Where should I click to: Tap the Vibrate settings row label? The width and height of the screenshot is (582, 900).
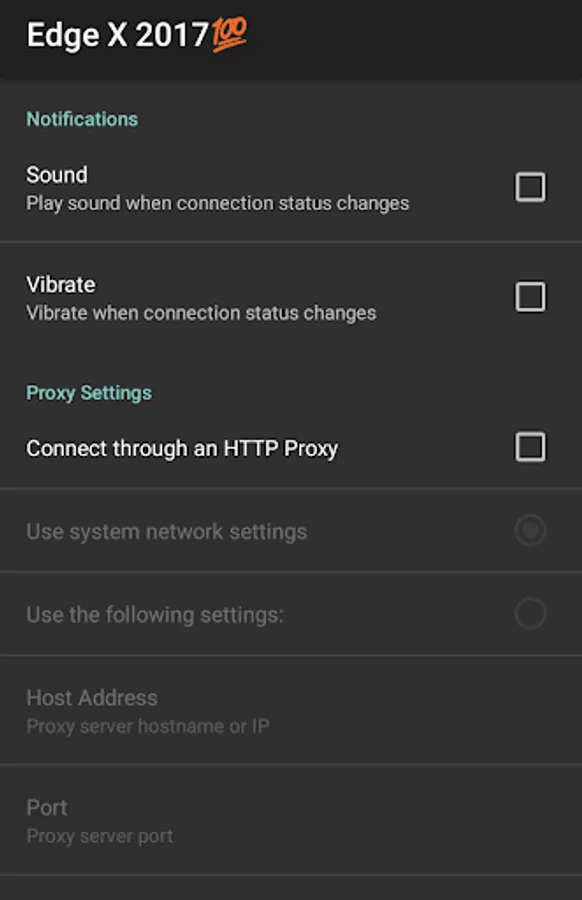[61, 284]
